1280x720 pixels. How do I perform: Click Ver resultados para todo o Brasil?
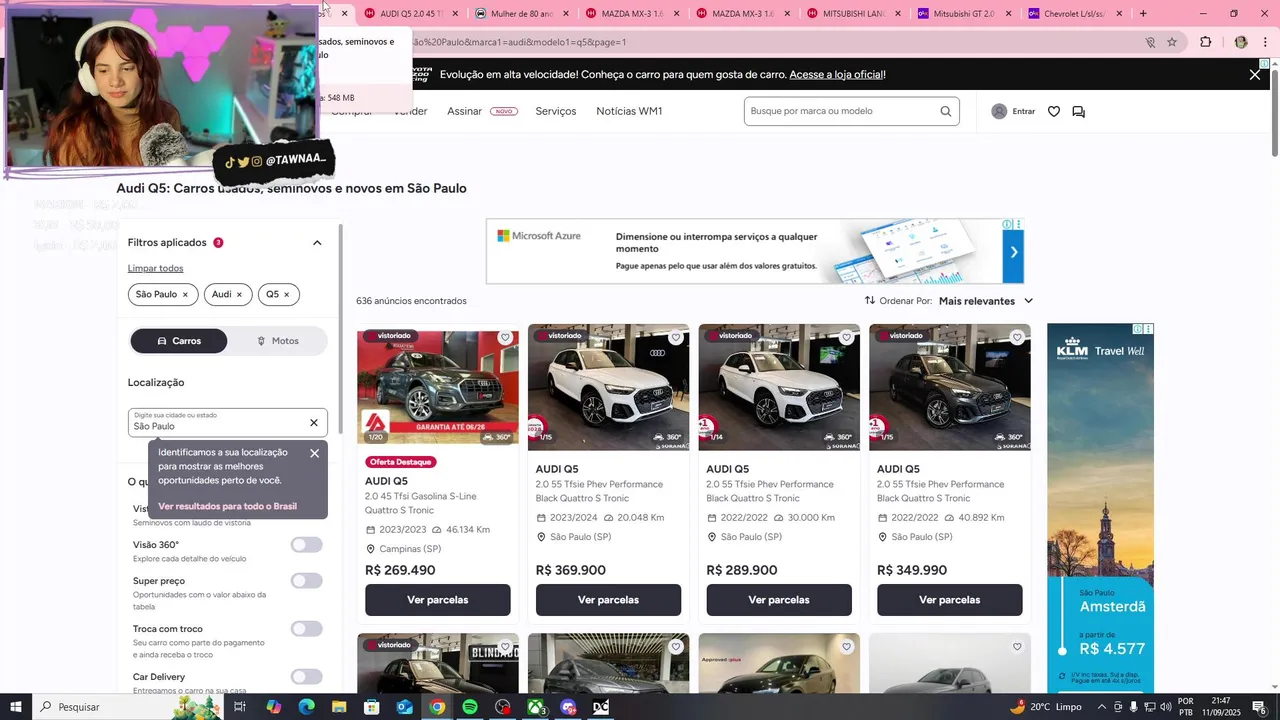[227, 506]
